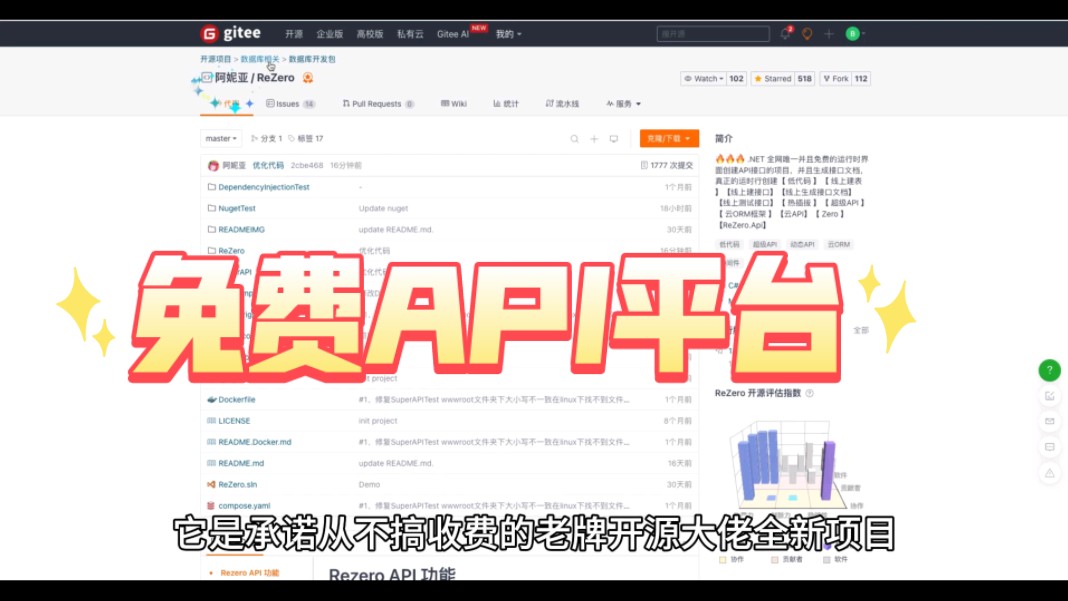Click the plus create icon in header

pyautogui.click(x=829, y=33)
